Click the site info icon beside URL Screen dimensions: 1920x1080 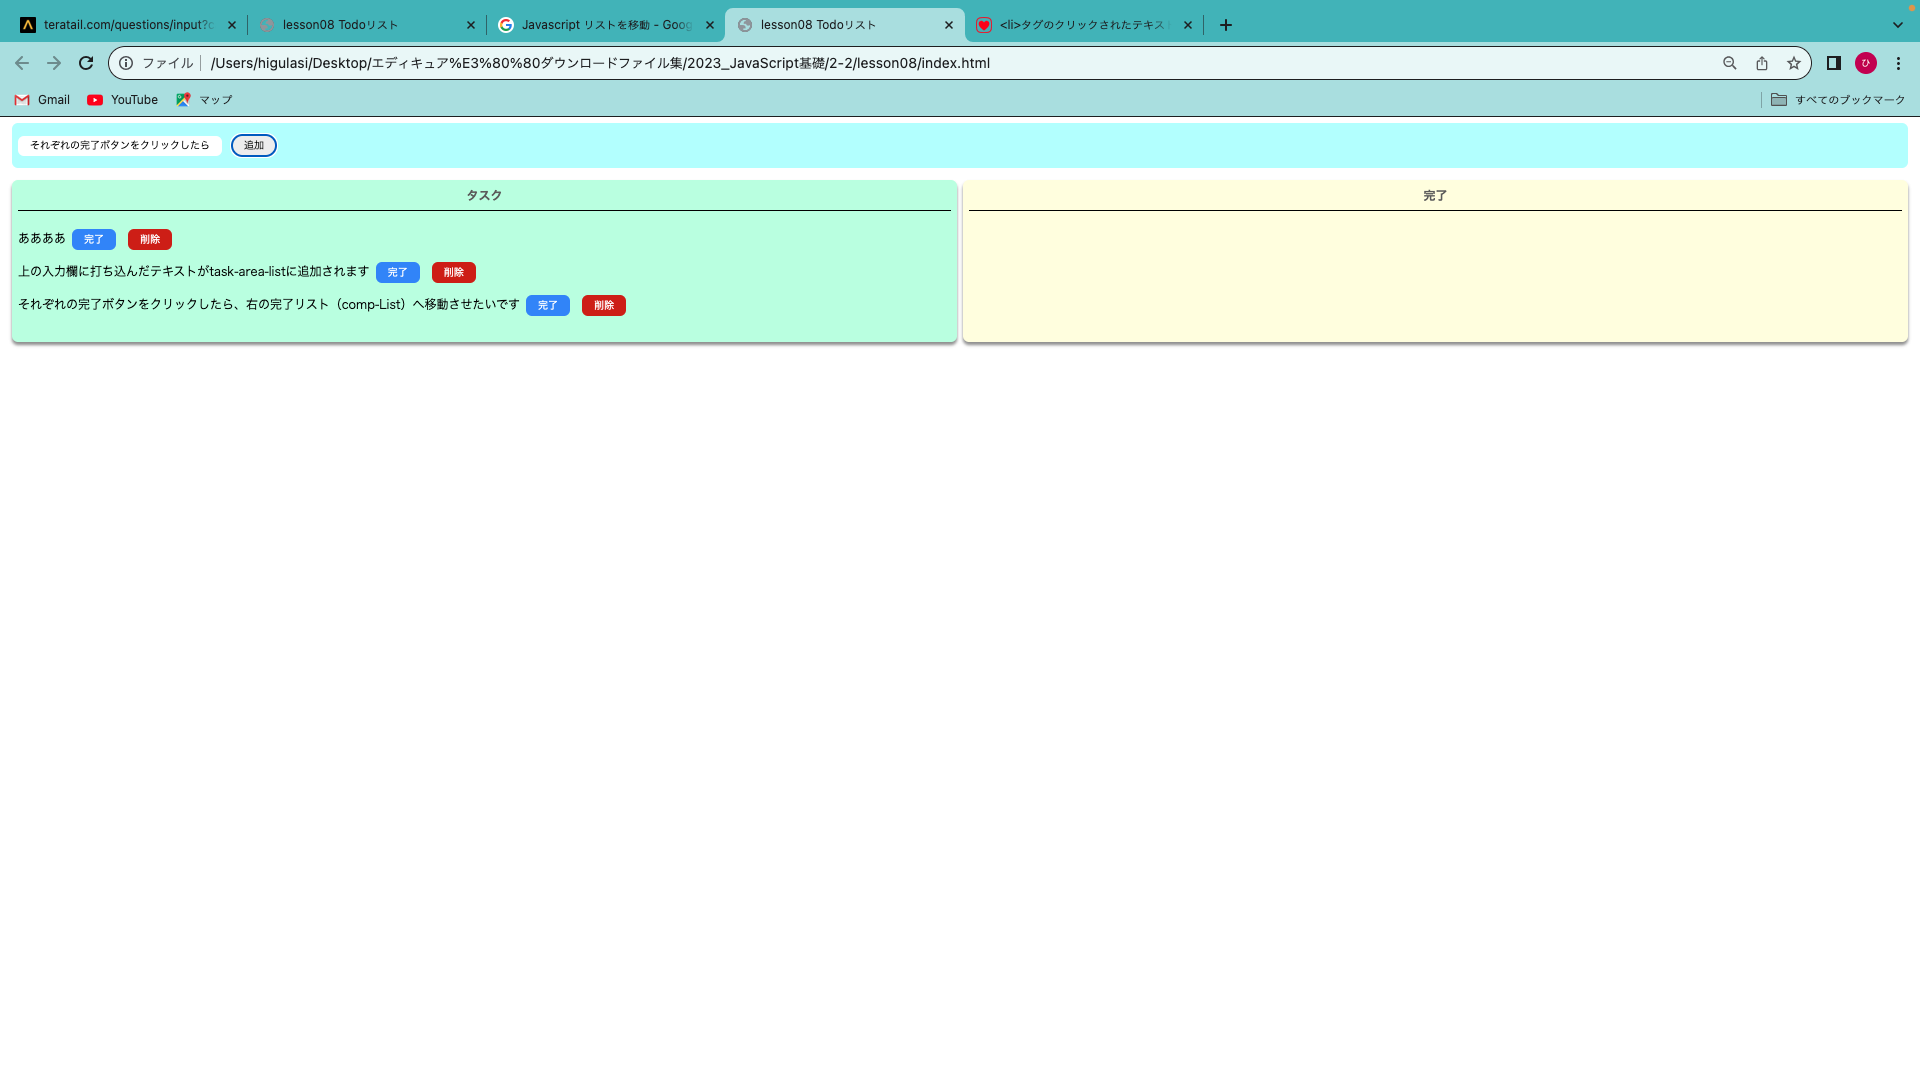point(126,63)
